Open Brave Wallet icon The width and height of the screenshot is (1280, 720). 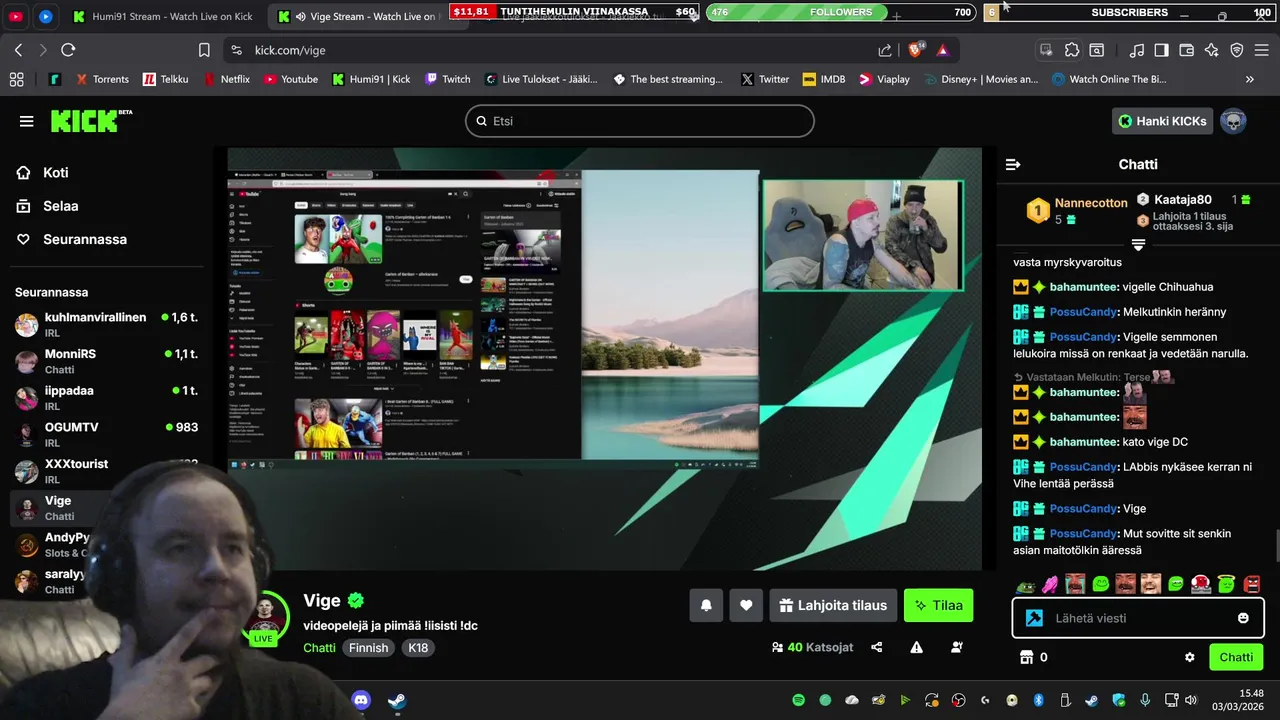pos(1187,50)
